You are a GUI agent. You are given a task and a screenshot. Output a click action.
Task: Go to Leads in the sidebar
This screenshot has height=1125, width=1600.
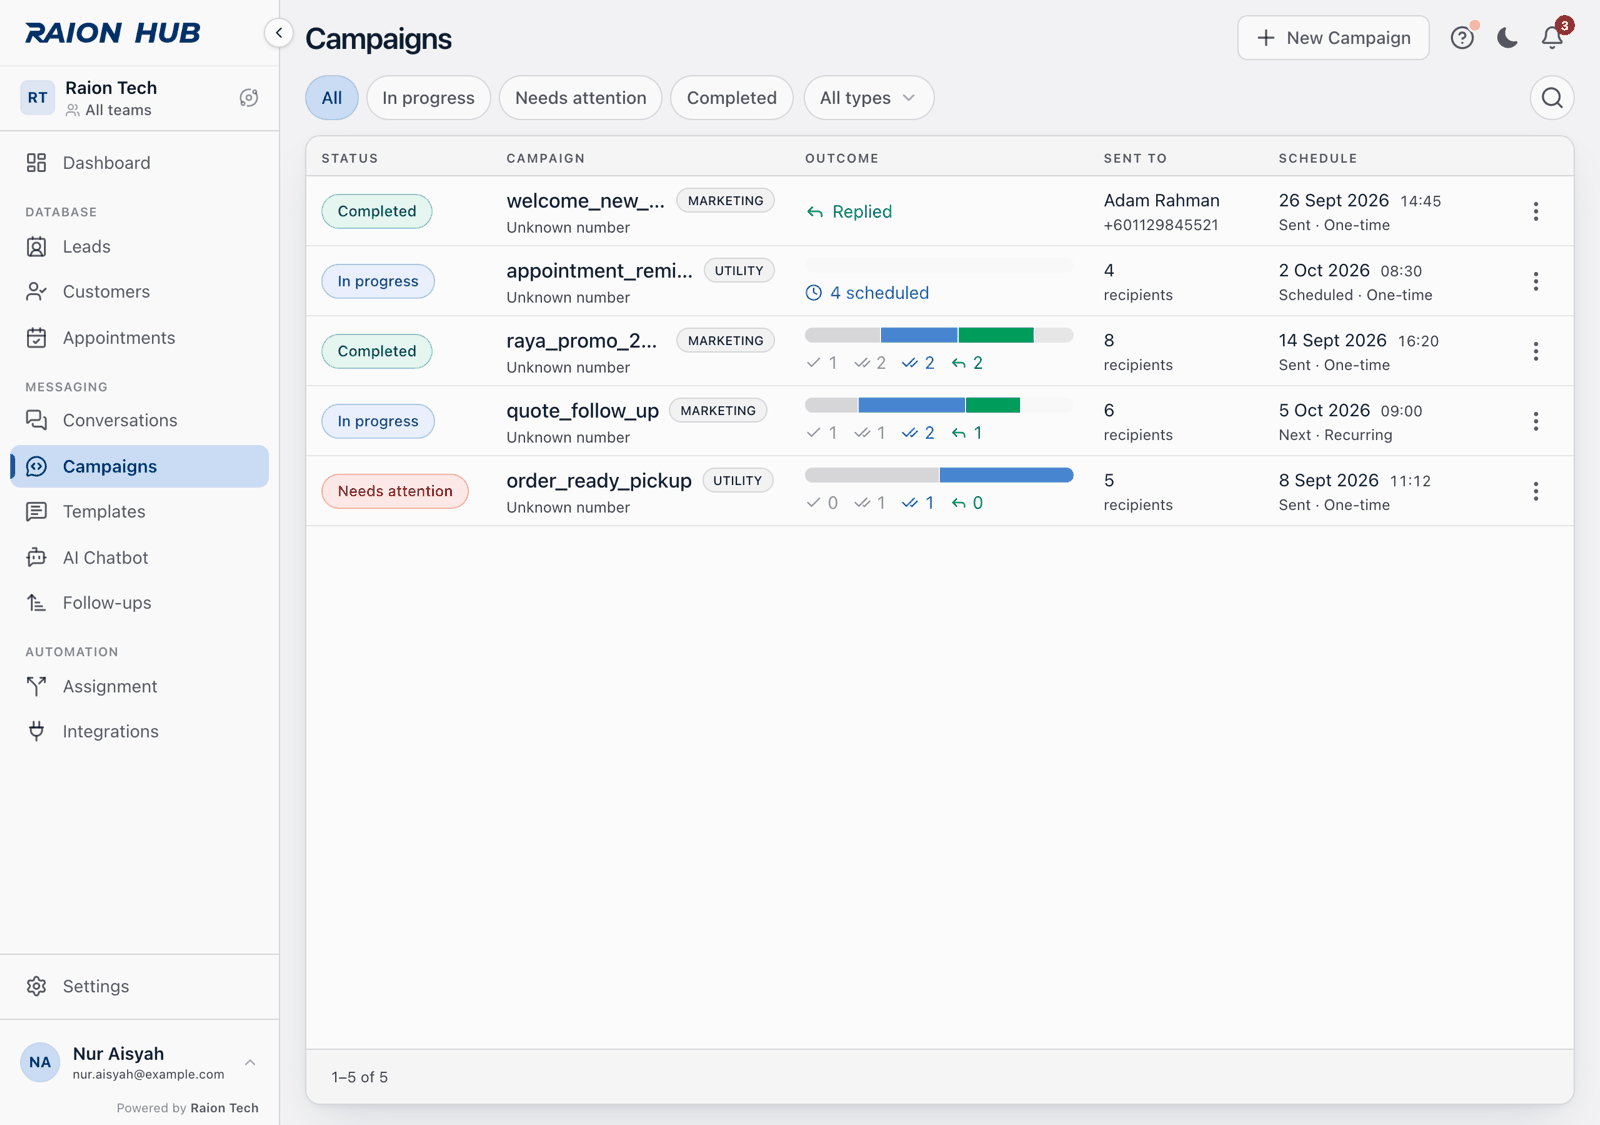click(139, 247)
